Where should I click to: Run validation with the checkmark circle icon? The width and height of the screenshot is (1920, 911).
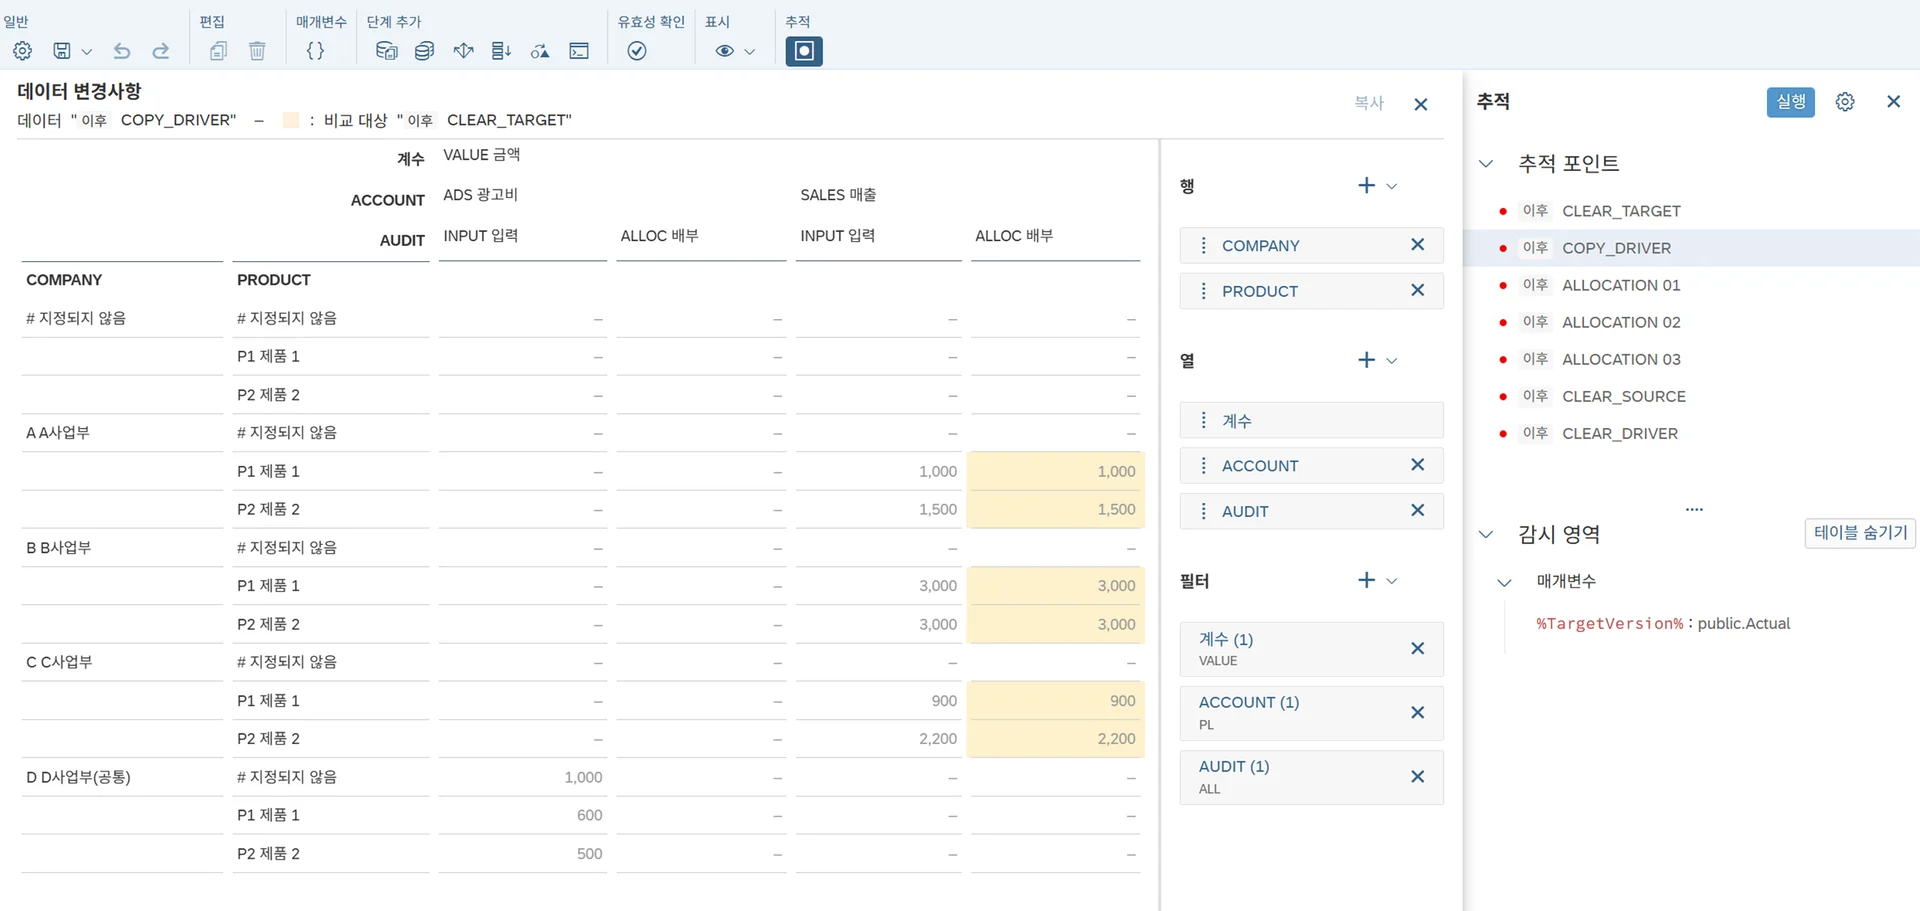point(637,51)
